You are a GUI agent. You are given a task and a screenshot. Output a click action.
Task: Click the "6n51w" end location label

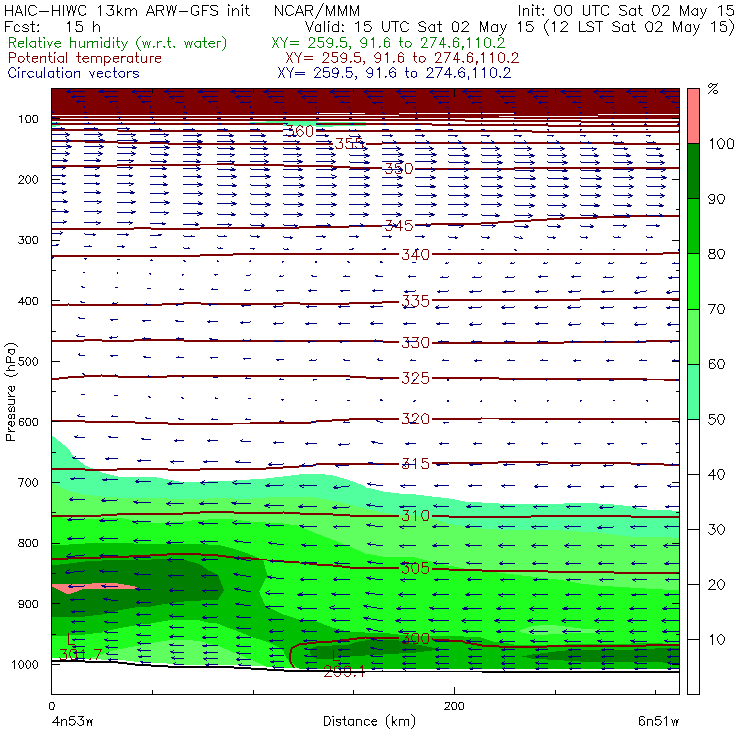tap(658, 722)
